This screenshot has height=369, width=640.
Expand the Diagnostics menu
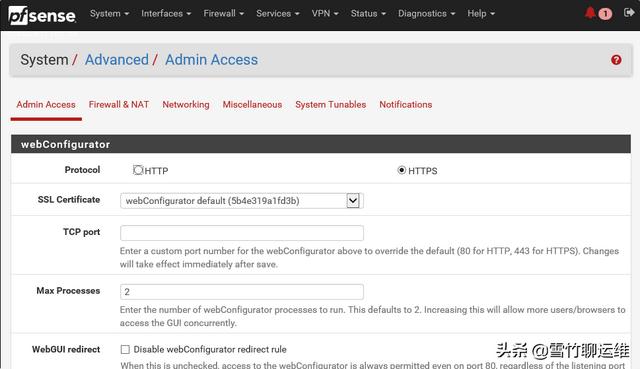[x=427, y=13]
